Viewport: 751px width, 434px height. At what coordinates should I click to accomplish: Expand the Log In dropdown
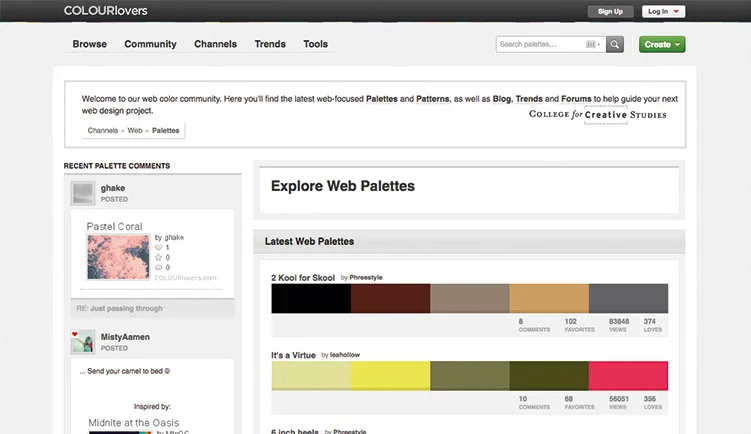click(663, 11)
